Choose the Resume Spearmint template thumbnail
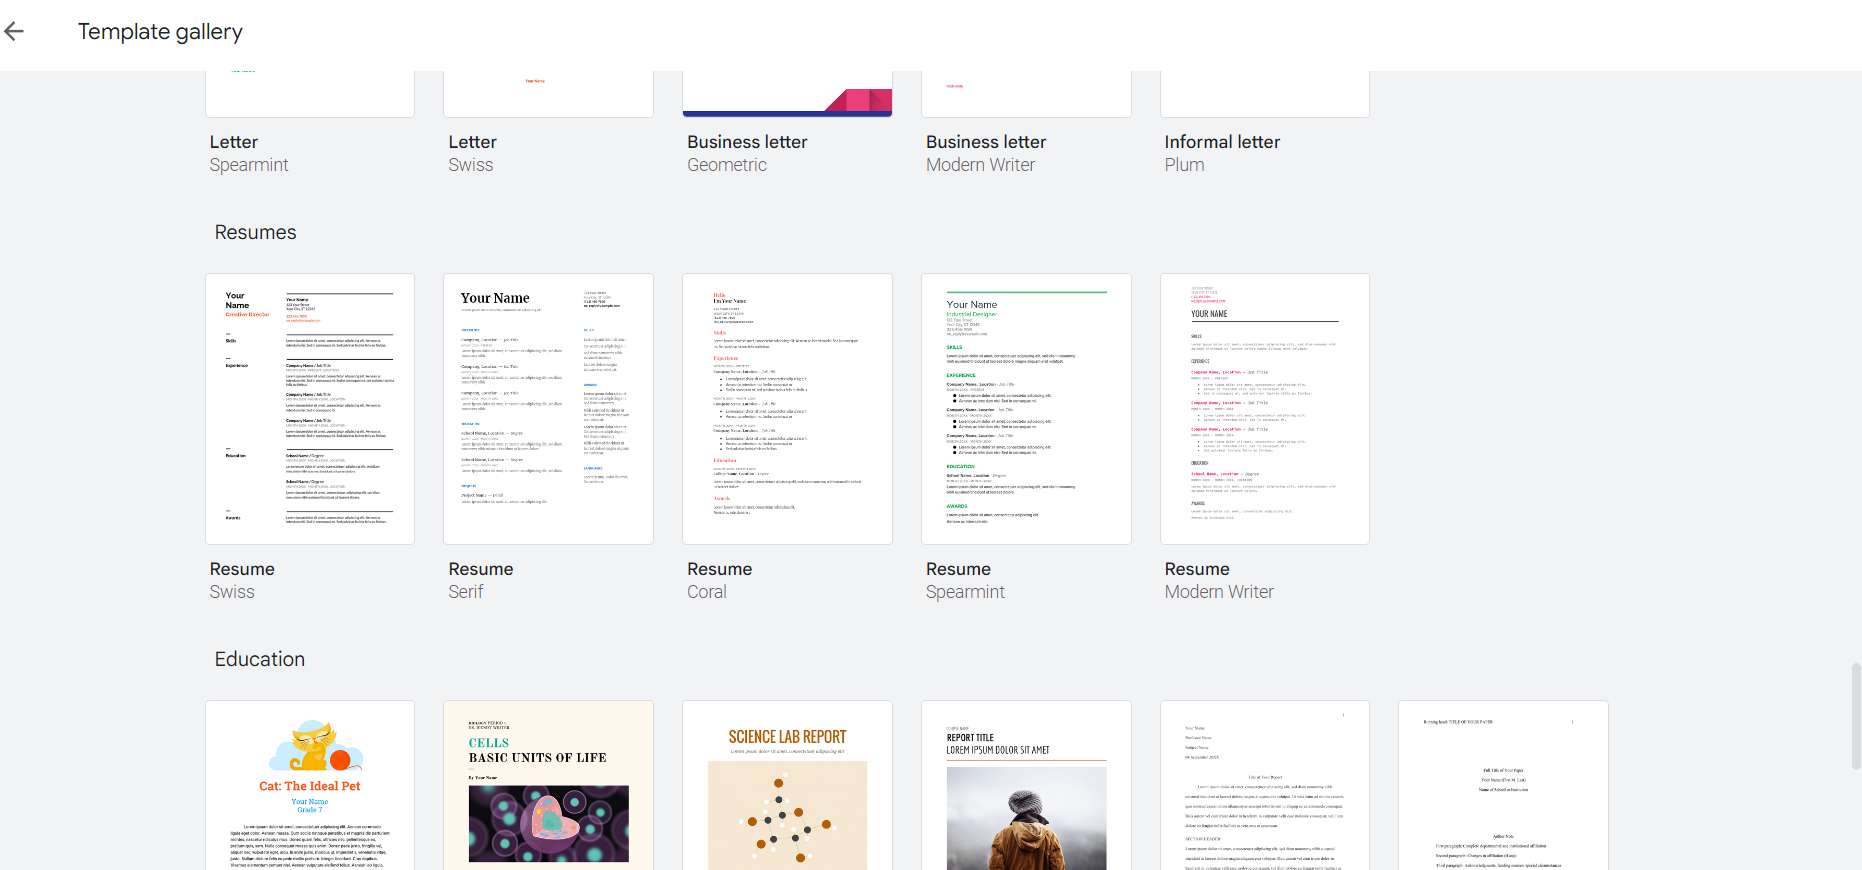Image resolution: width=1862 pixels, height=870 pixels. [1026, 409]
